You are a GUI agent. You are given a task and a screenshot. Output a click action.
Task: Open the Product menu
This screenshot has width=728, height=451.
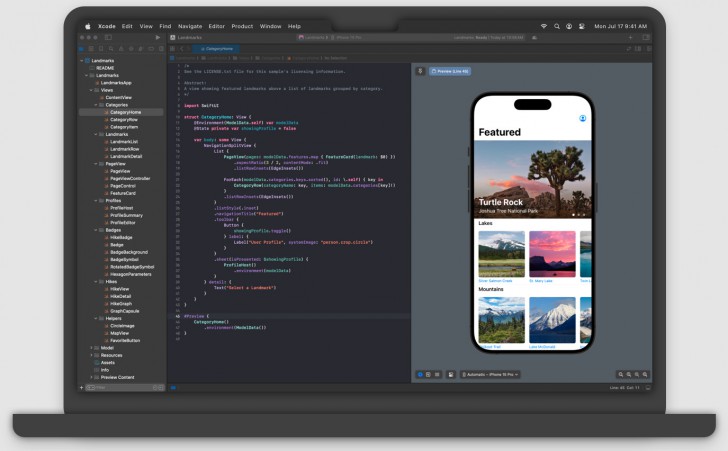pos(242,26)
